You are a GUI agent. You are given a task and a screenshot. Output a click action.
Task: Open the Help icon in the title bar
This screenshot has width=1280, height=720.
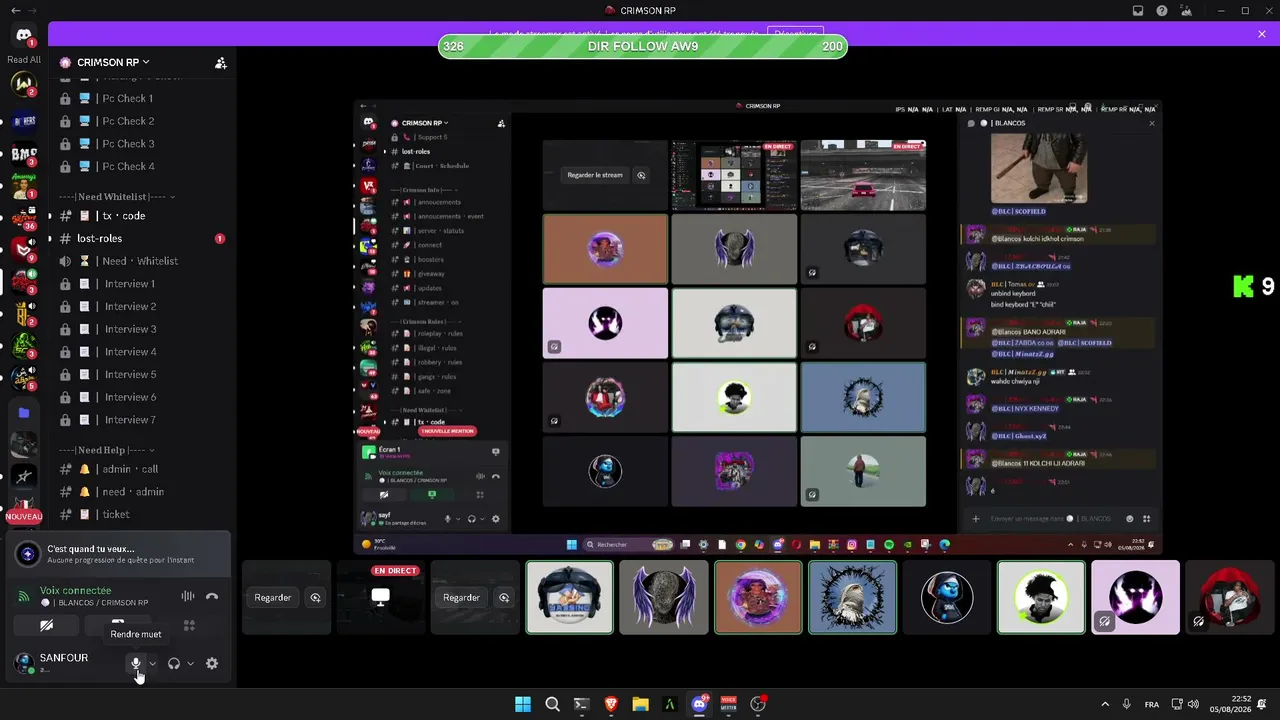[1162, 11]
